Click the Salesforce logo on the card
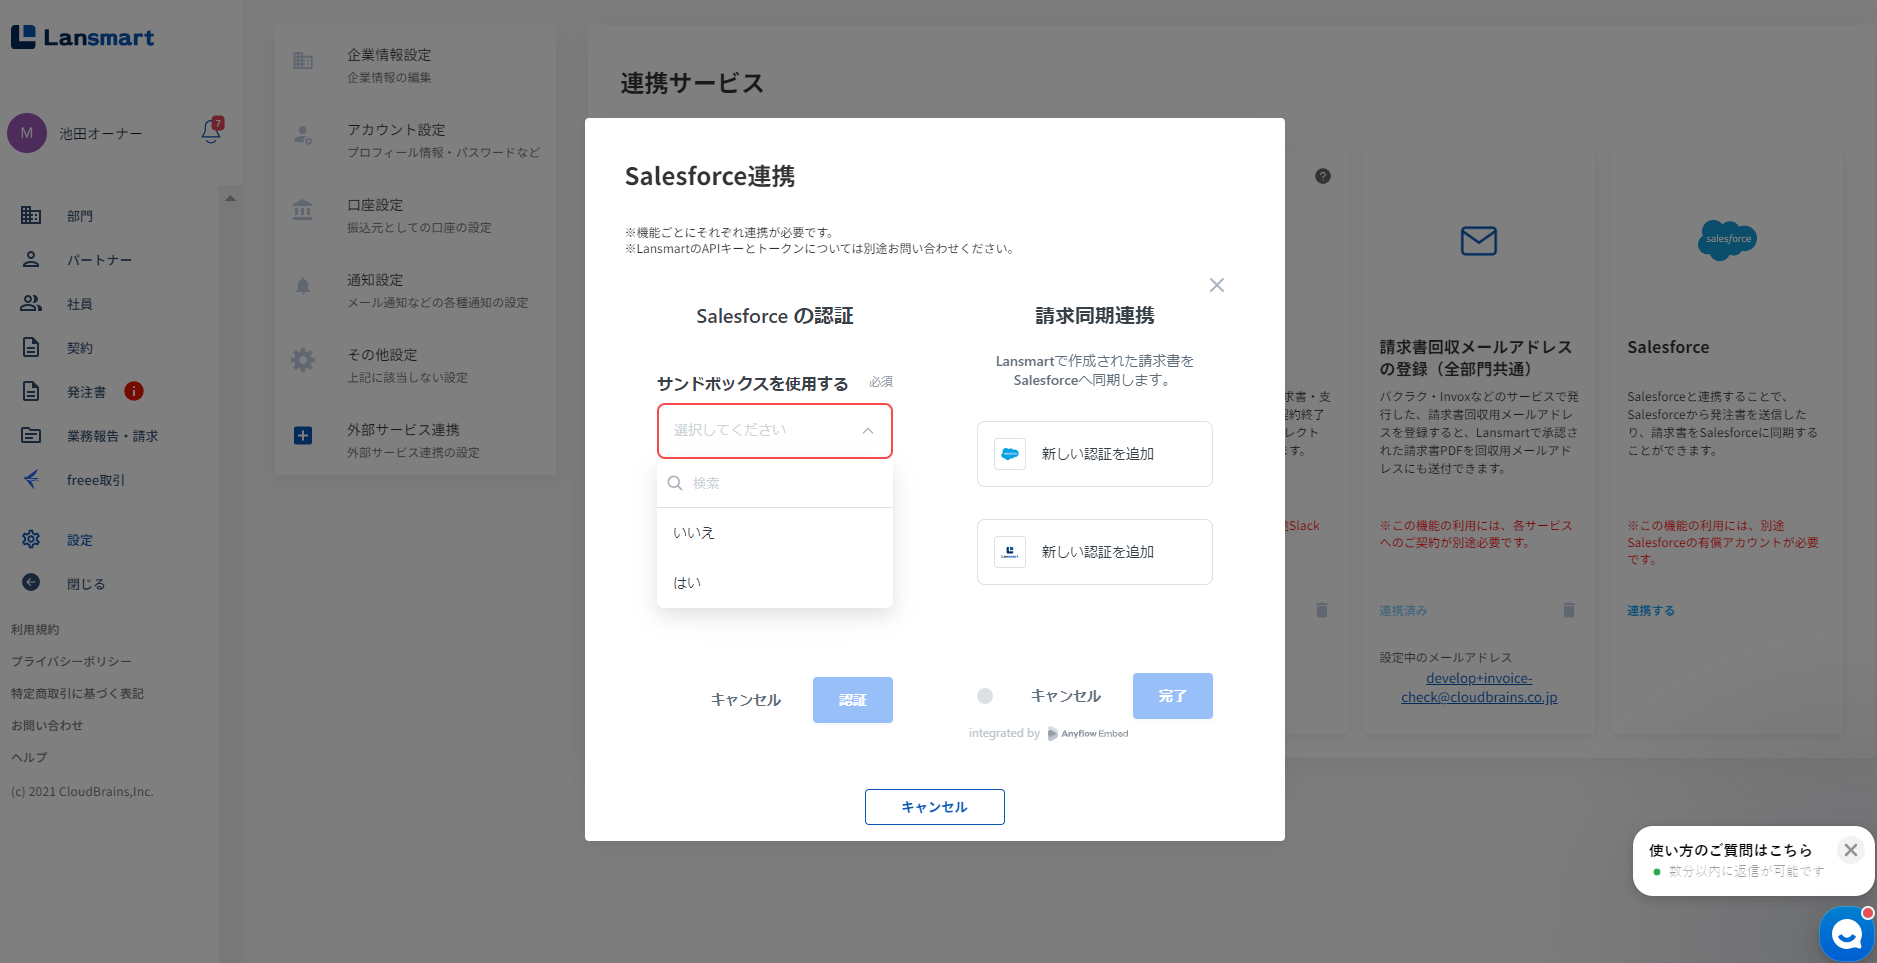The height and width of the screenshot is (963, 1877). pyautogui.click(x=1727, y=240)
